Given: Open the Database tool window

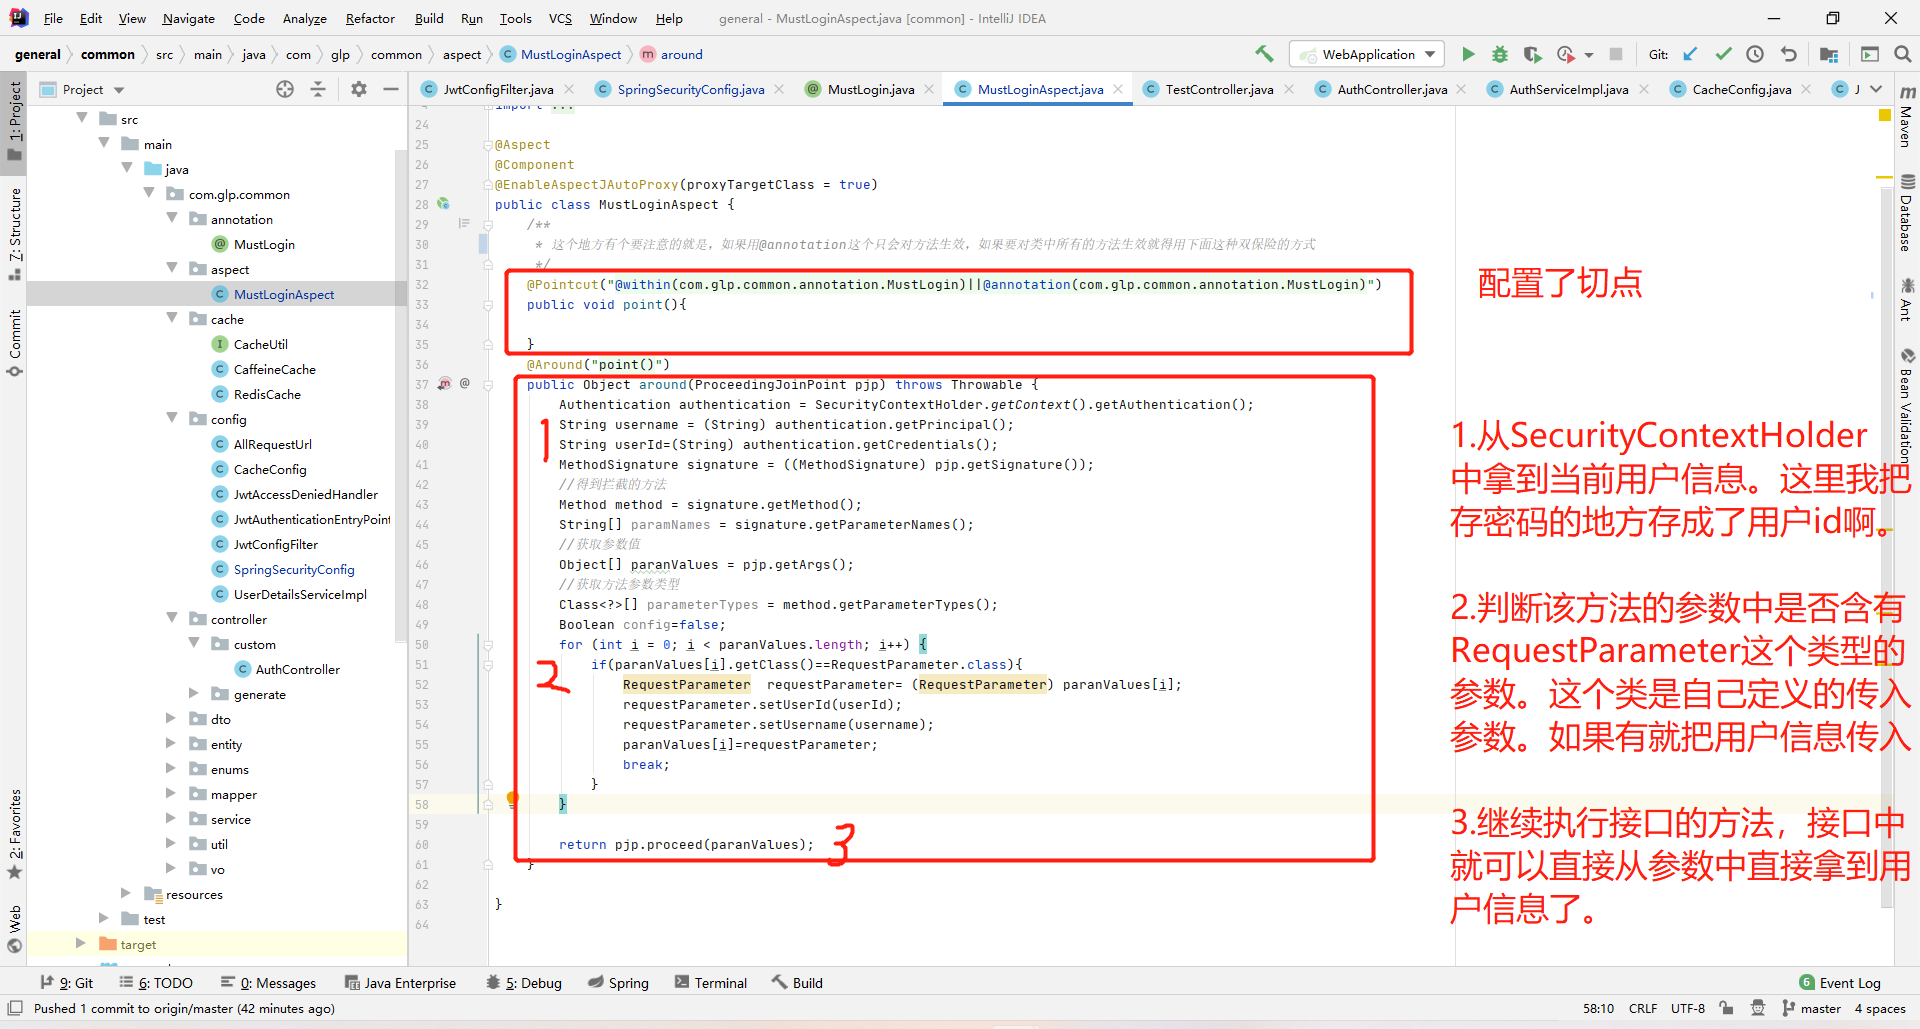Looking at the screenshot, I should tap(1906, 213).
